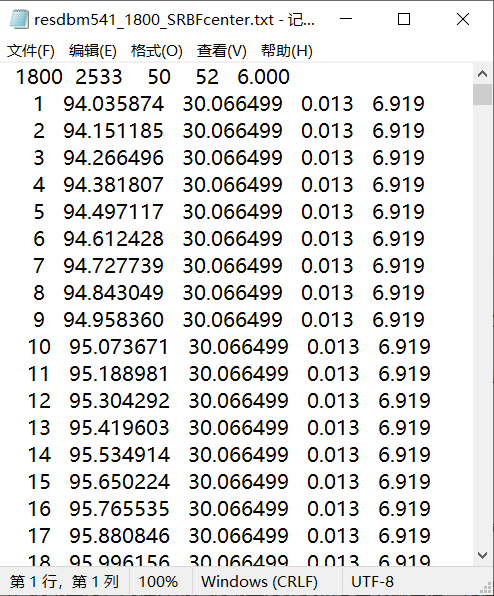This screenshot has height=596, width=494.
Task: Click value 95.650224 in row 15
Action: pyautogui.click(x=119, y=482)
